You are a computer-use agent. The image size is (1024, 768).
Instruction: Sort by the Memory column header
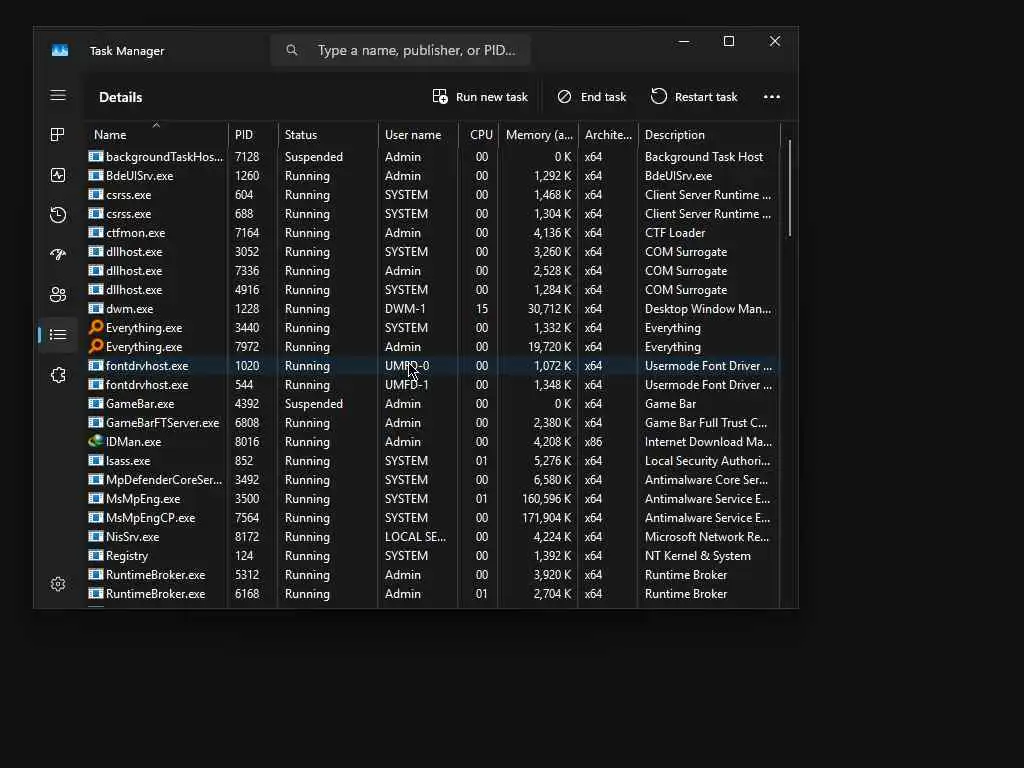(x=538, y=135)
